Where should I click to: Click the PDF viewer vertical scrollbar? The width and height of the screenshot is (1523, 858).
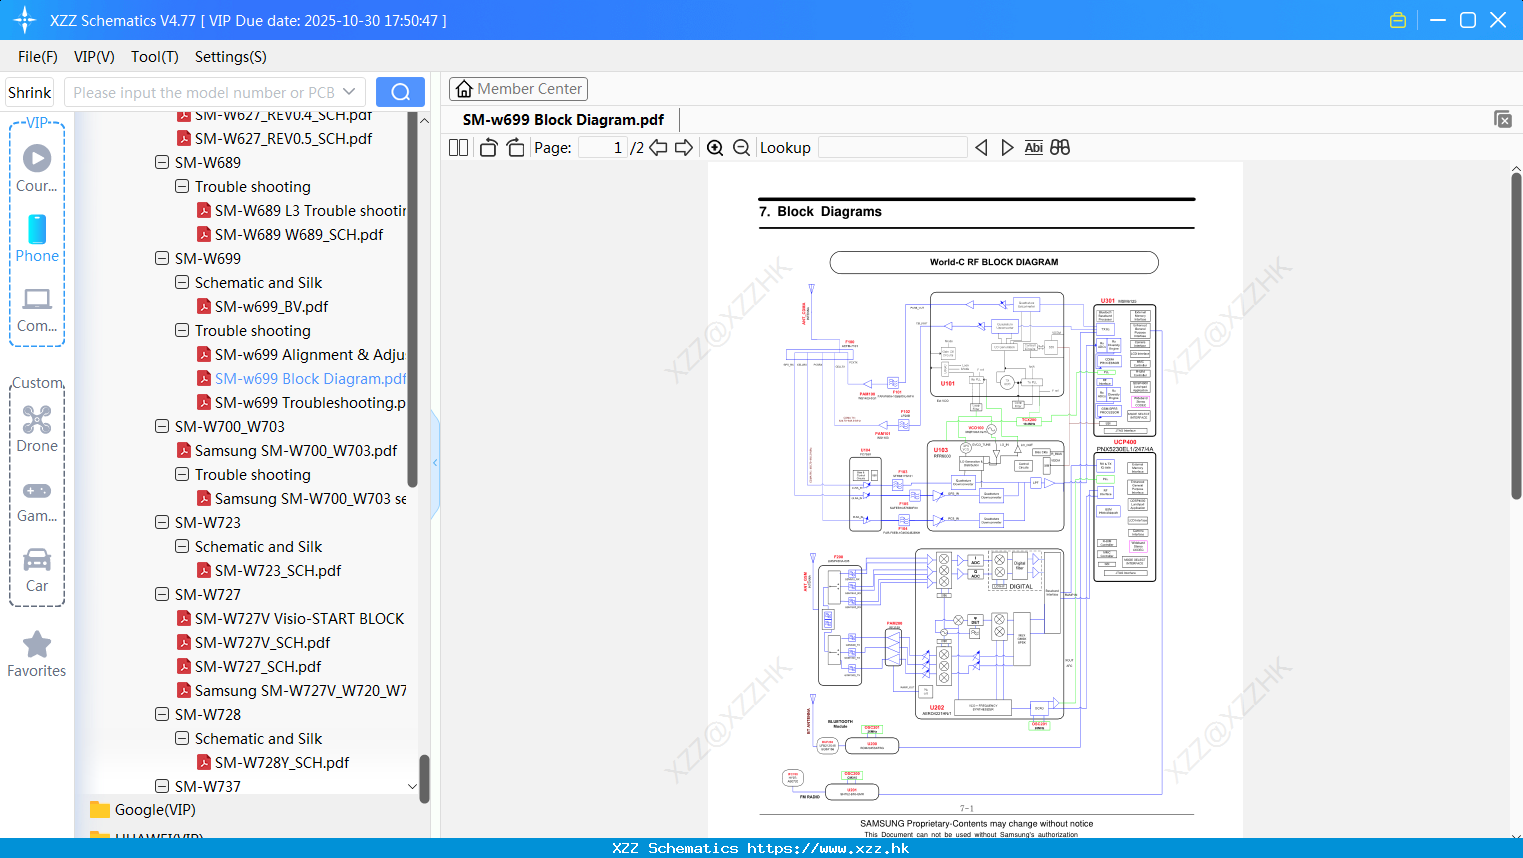click(1516, 335)
